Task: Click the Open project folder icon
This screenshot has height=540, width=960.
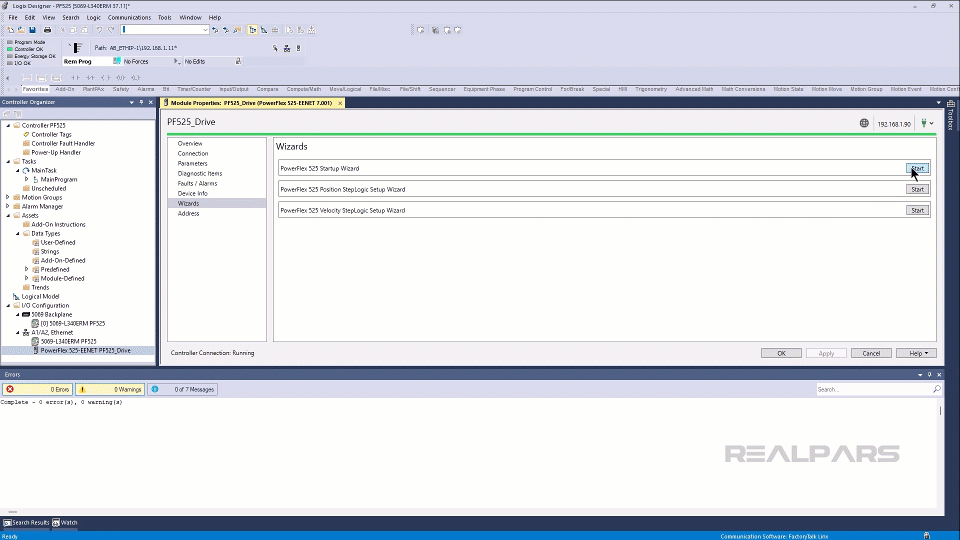Action: [x=21, y=29]
